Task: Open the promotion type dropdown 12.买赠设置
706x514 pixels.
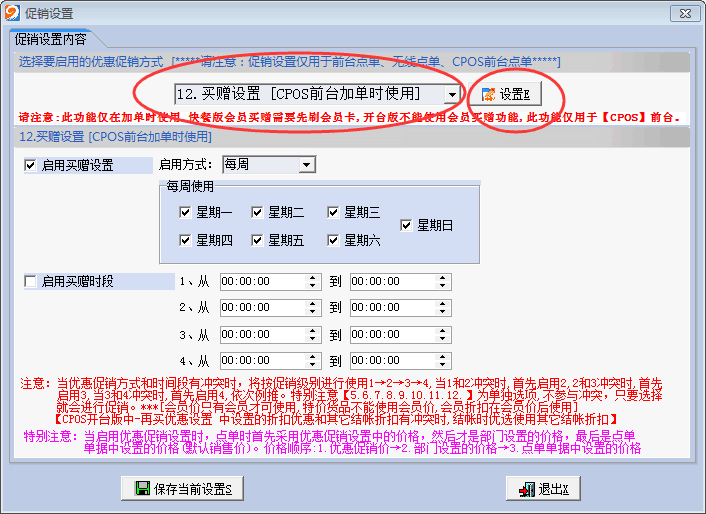Action: [452, 94]
